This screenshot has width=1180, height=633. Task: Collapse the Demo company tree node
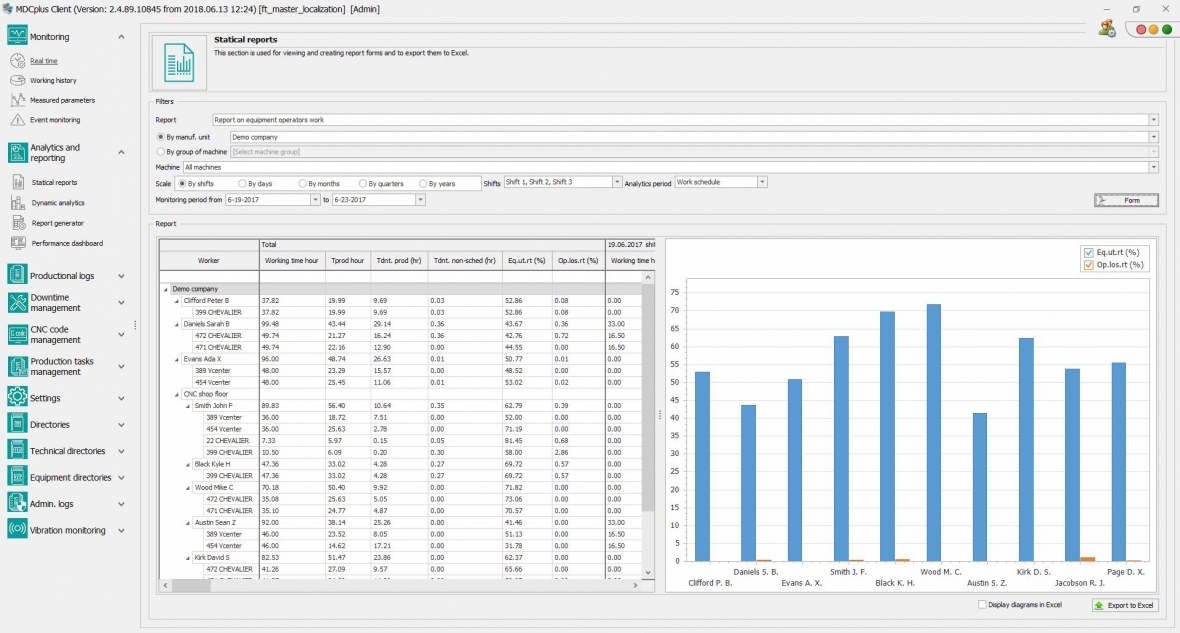tap(166, 289)
